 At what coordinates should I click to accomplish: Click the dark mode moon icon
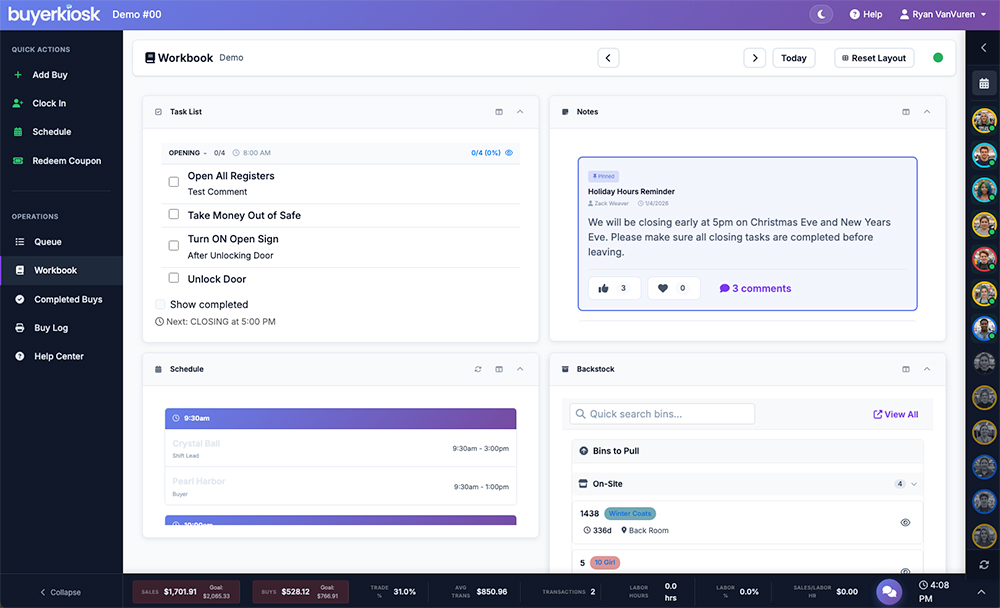[x=820, y=13]
